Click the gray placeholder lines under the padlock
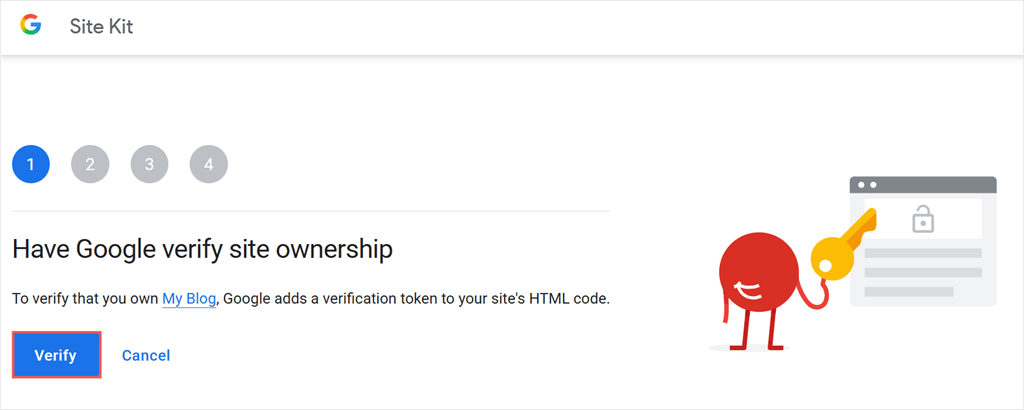 coord(923,272)
